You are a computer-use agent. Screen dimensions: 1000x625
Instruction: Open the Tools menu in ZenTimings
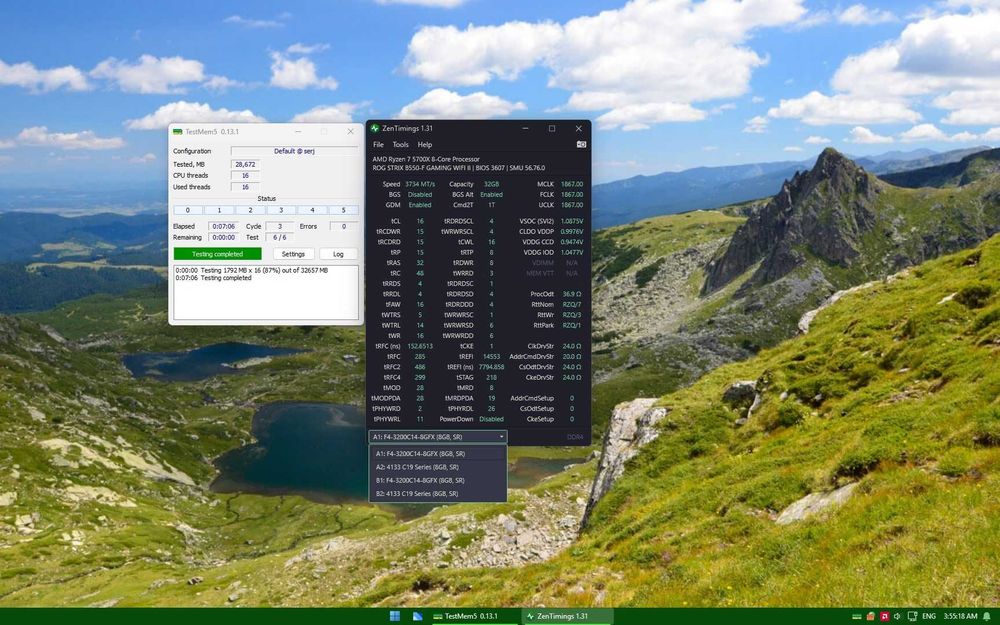(x=401, y=145)
